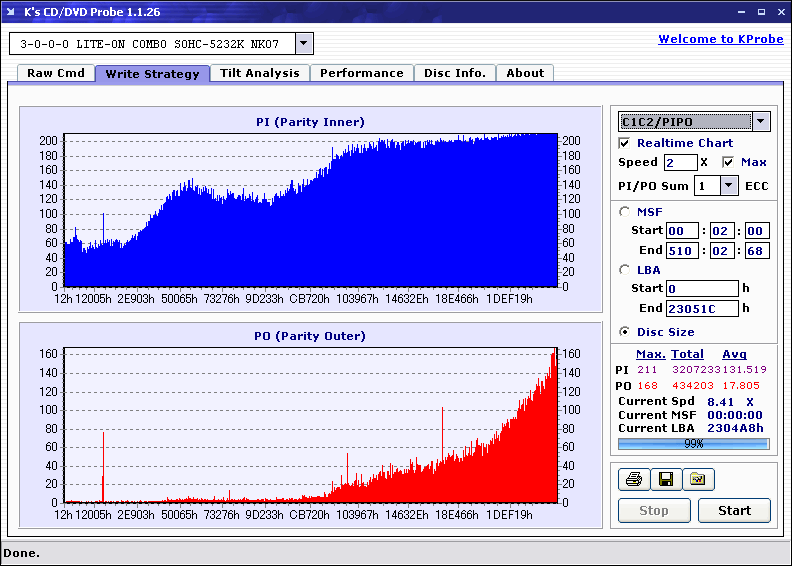
Task: Click the LBA Start field
Action: pyautogui.click(x=702, y=288)
